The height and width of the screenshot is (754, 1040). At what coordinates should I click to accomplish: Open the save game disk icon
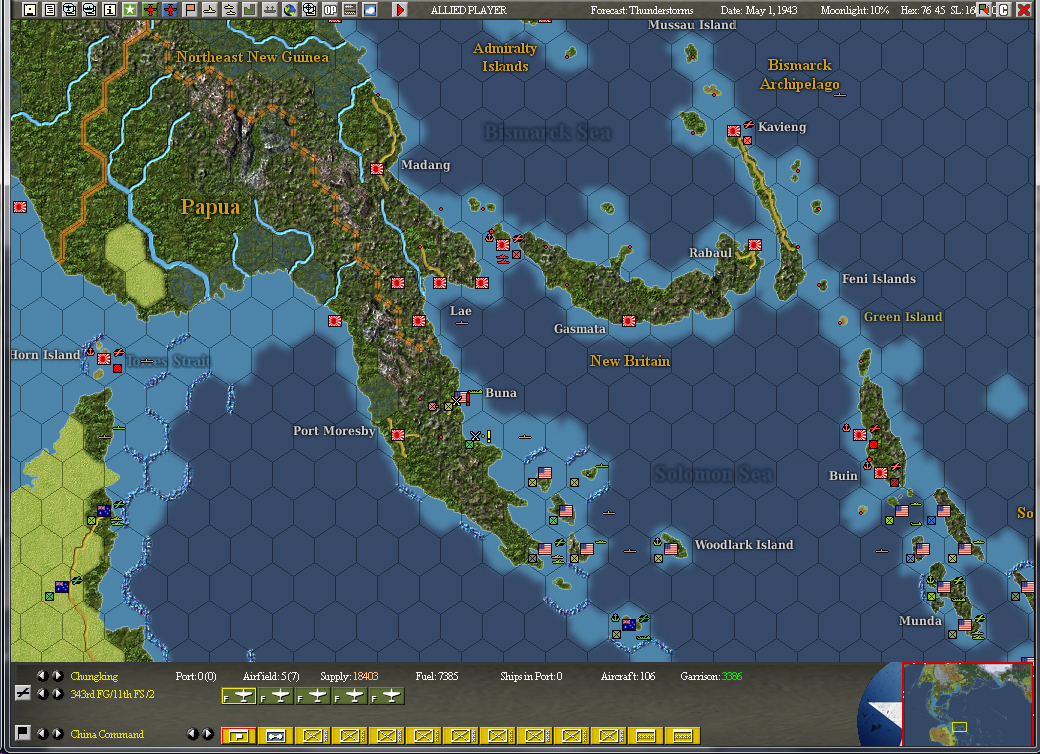30,10
